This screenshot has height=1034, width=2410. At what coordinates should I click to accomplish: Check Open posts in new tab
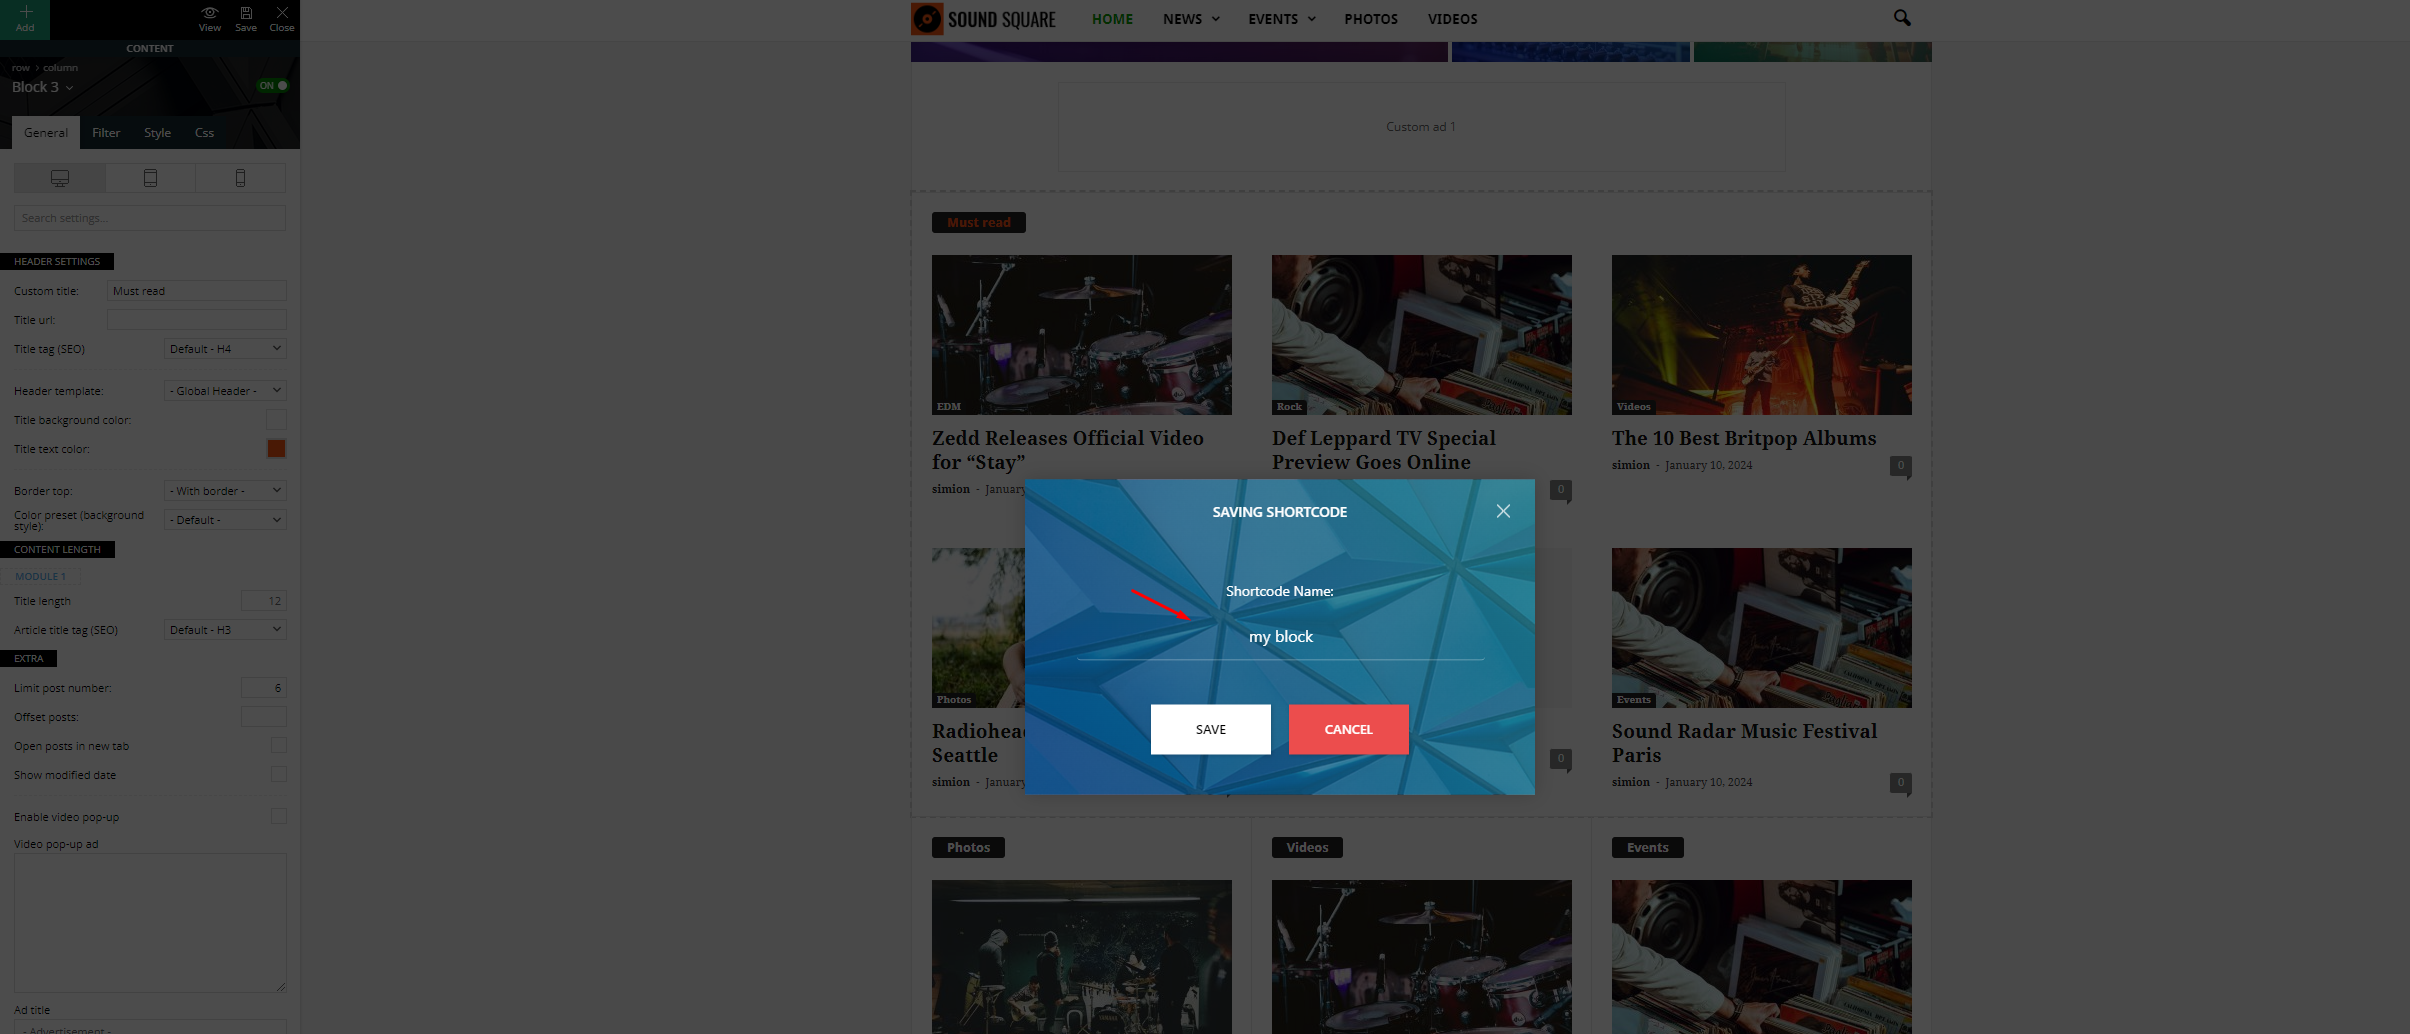279,746
